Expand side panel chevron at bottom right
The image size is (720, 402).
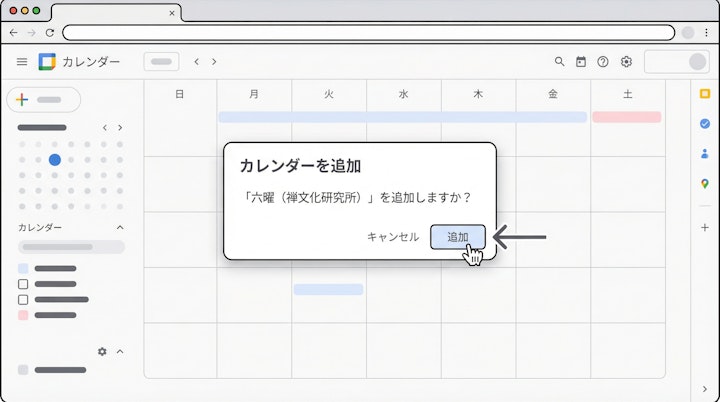pyautogui.click(x=705, y=389)
